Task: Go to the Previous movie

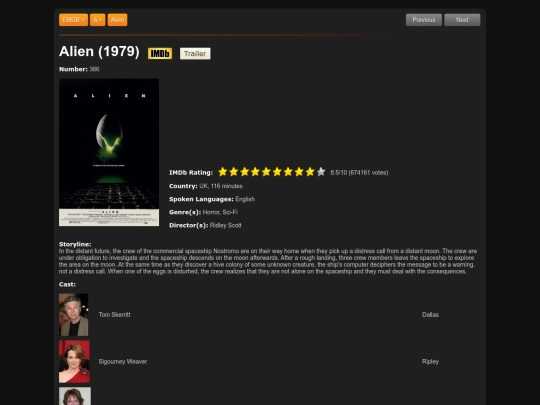Action: (424, 20)
